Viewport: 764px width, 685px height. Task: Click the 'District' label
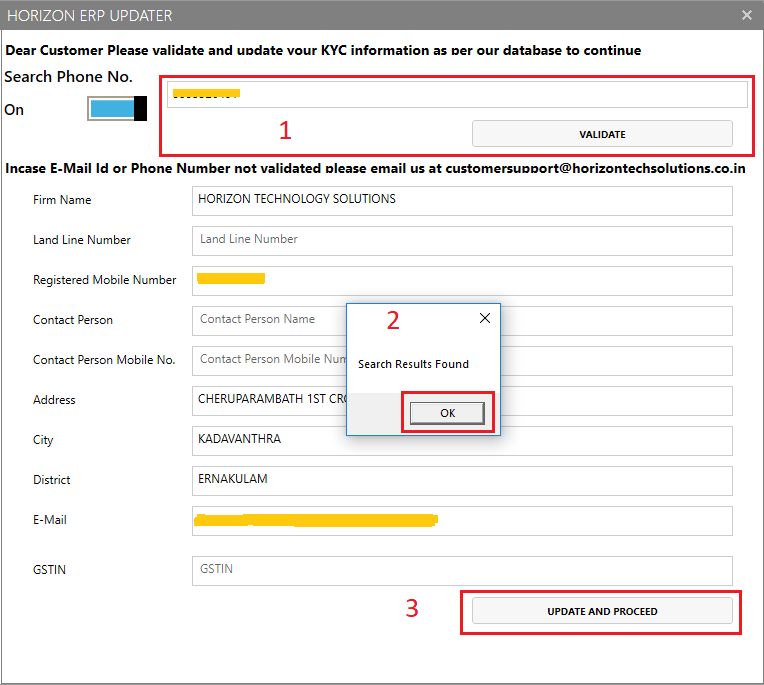52,479
